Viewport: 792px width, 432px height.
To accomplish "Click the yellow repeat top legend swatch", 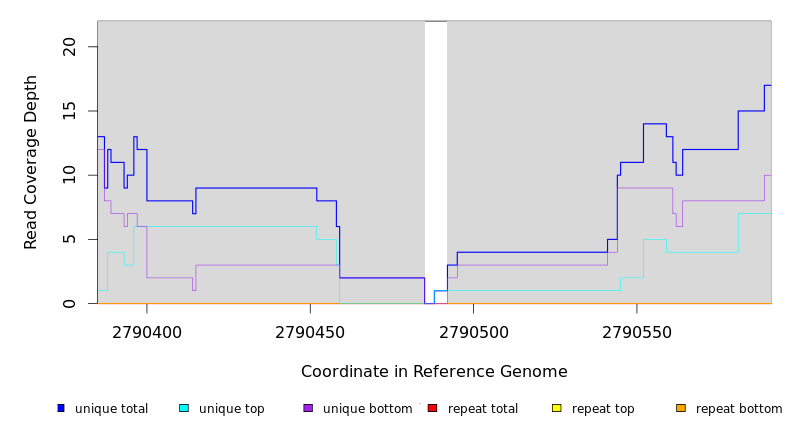I will coord(556,408).
